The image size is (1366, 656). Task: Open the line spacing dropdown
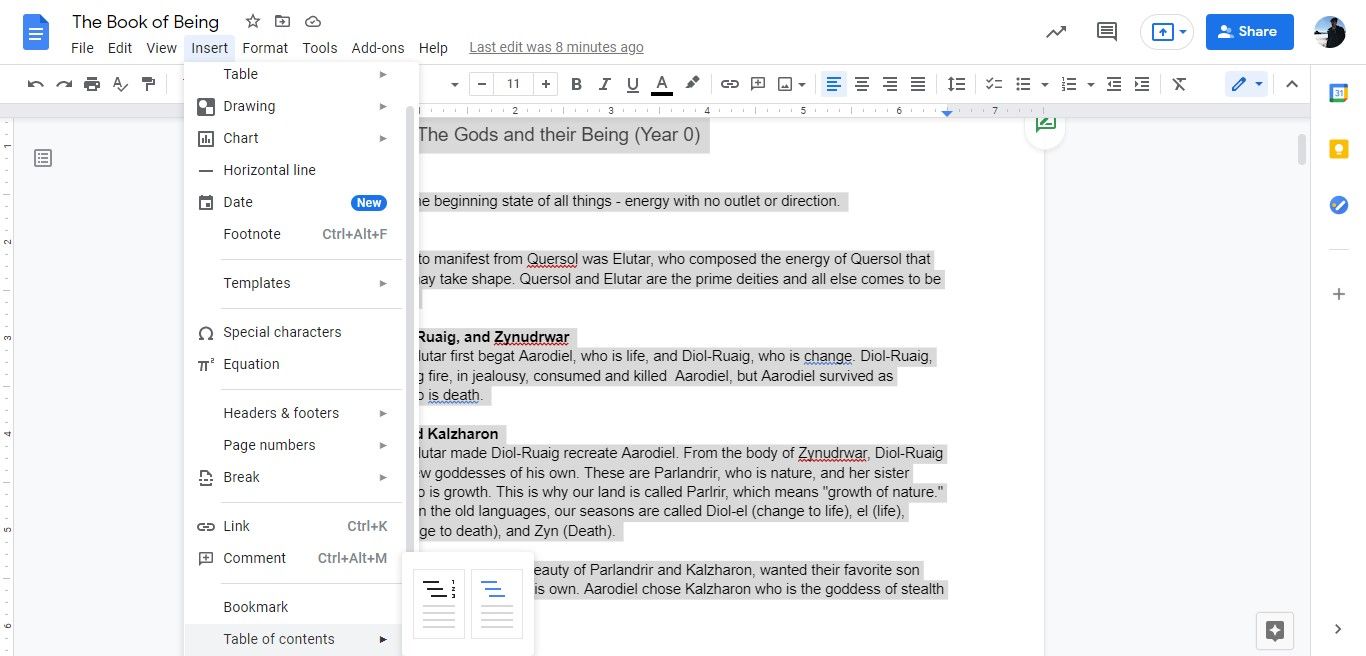click(x=956, y=84)
